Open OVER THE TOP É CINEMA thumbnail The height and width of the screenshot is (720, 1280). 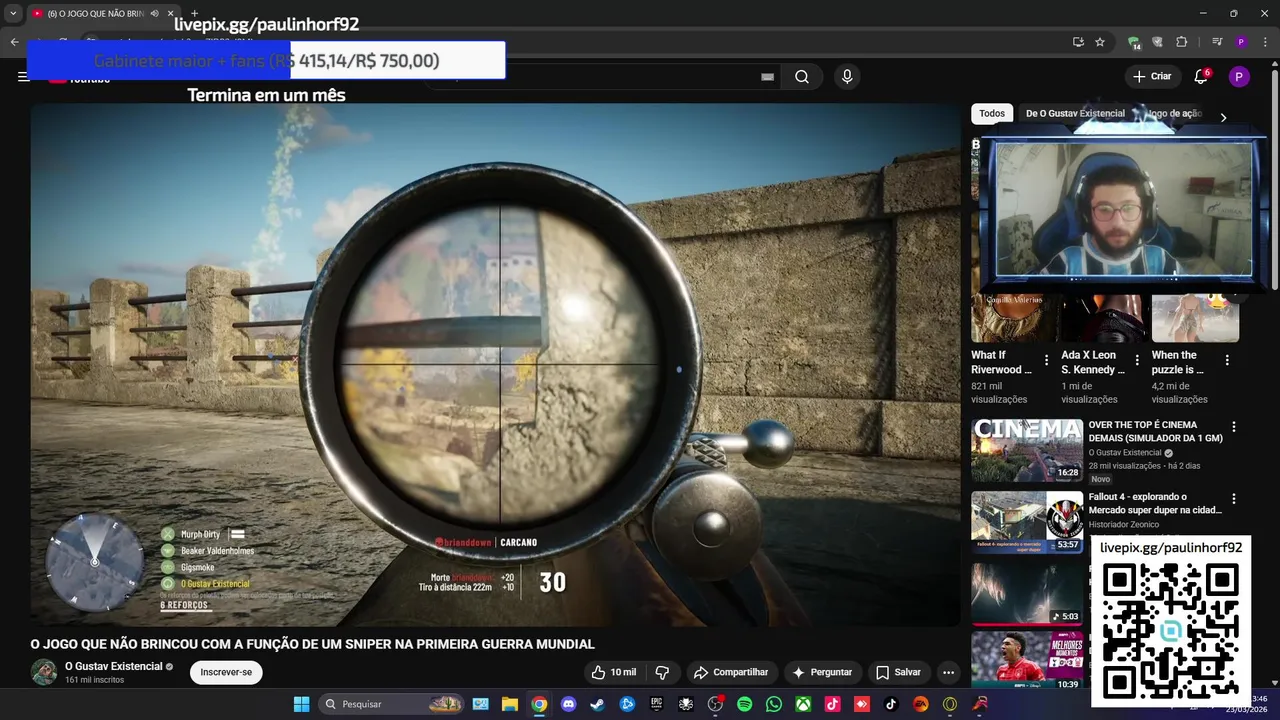coord(1027,450)
